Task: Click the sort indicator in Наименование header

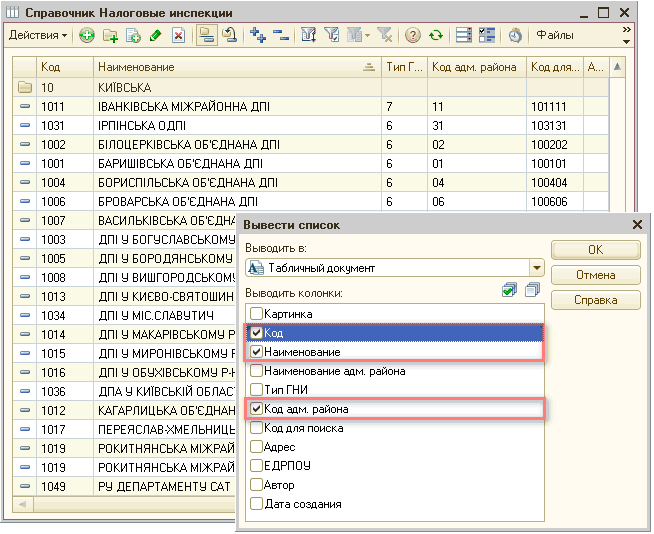Action: (369, 67)
